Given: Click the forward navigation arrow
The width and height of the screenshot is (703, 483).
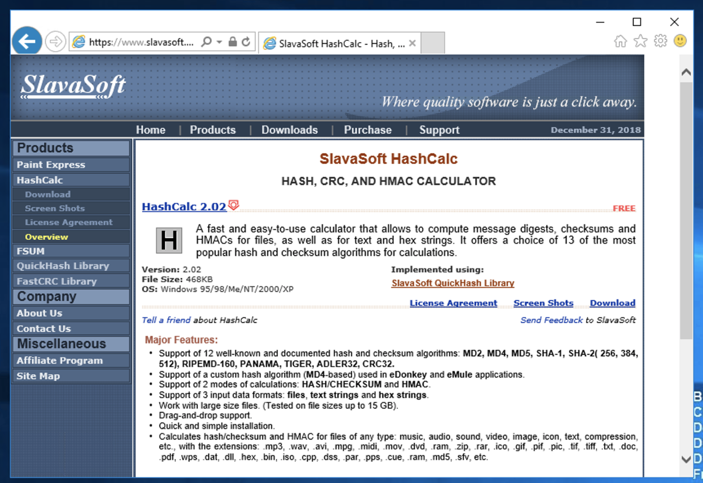Looking at the screenshot, I should click(x=56, y=42).
